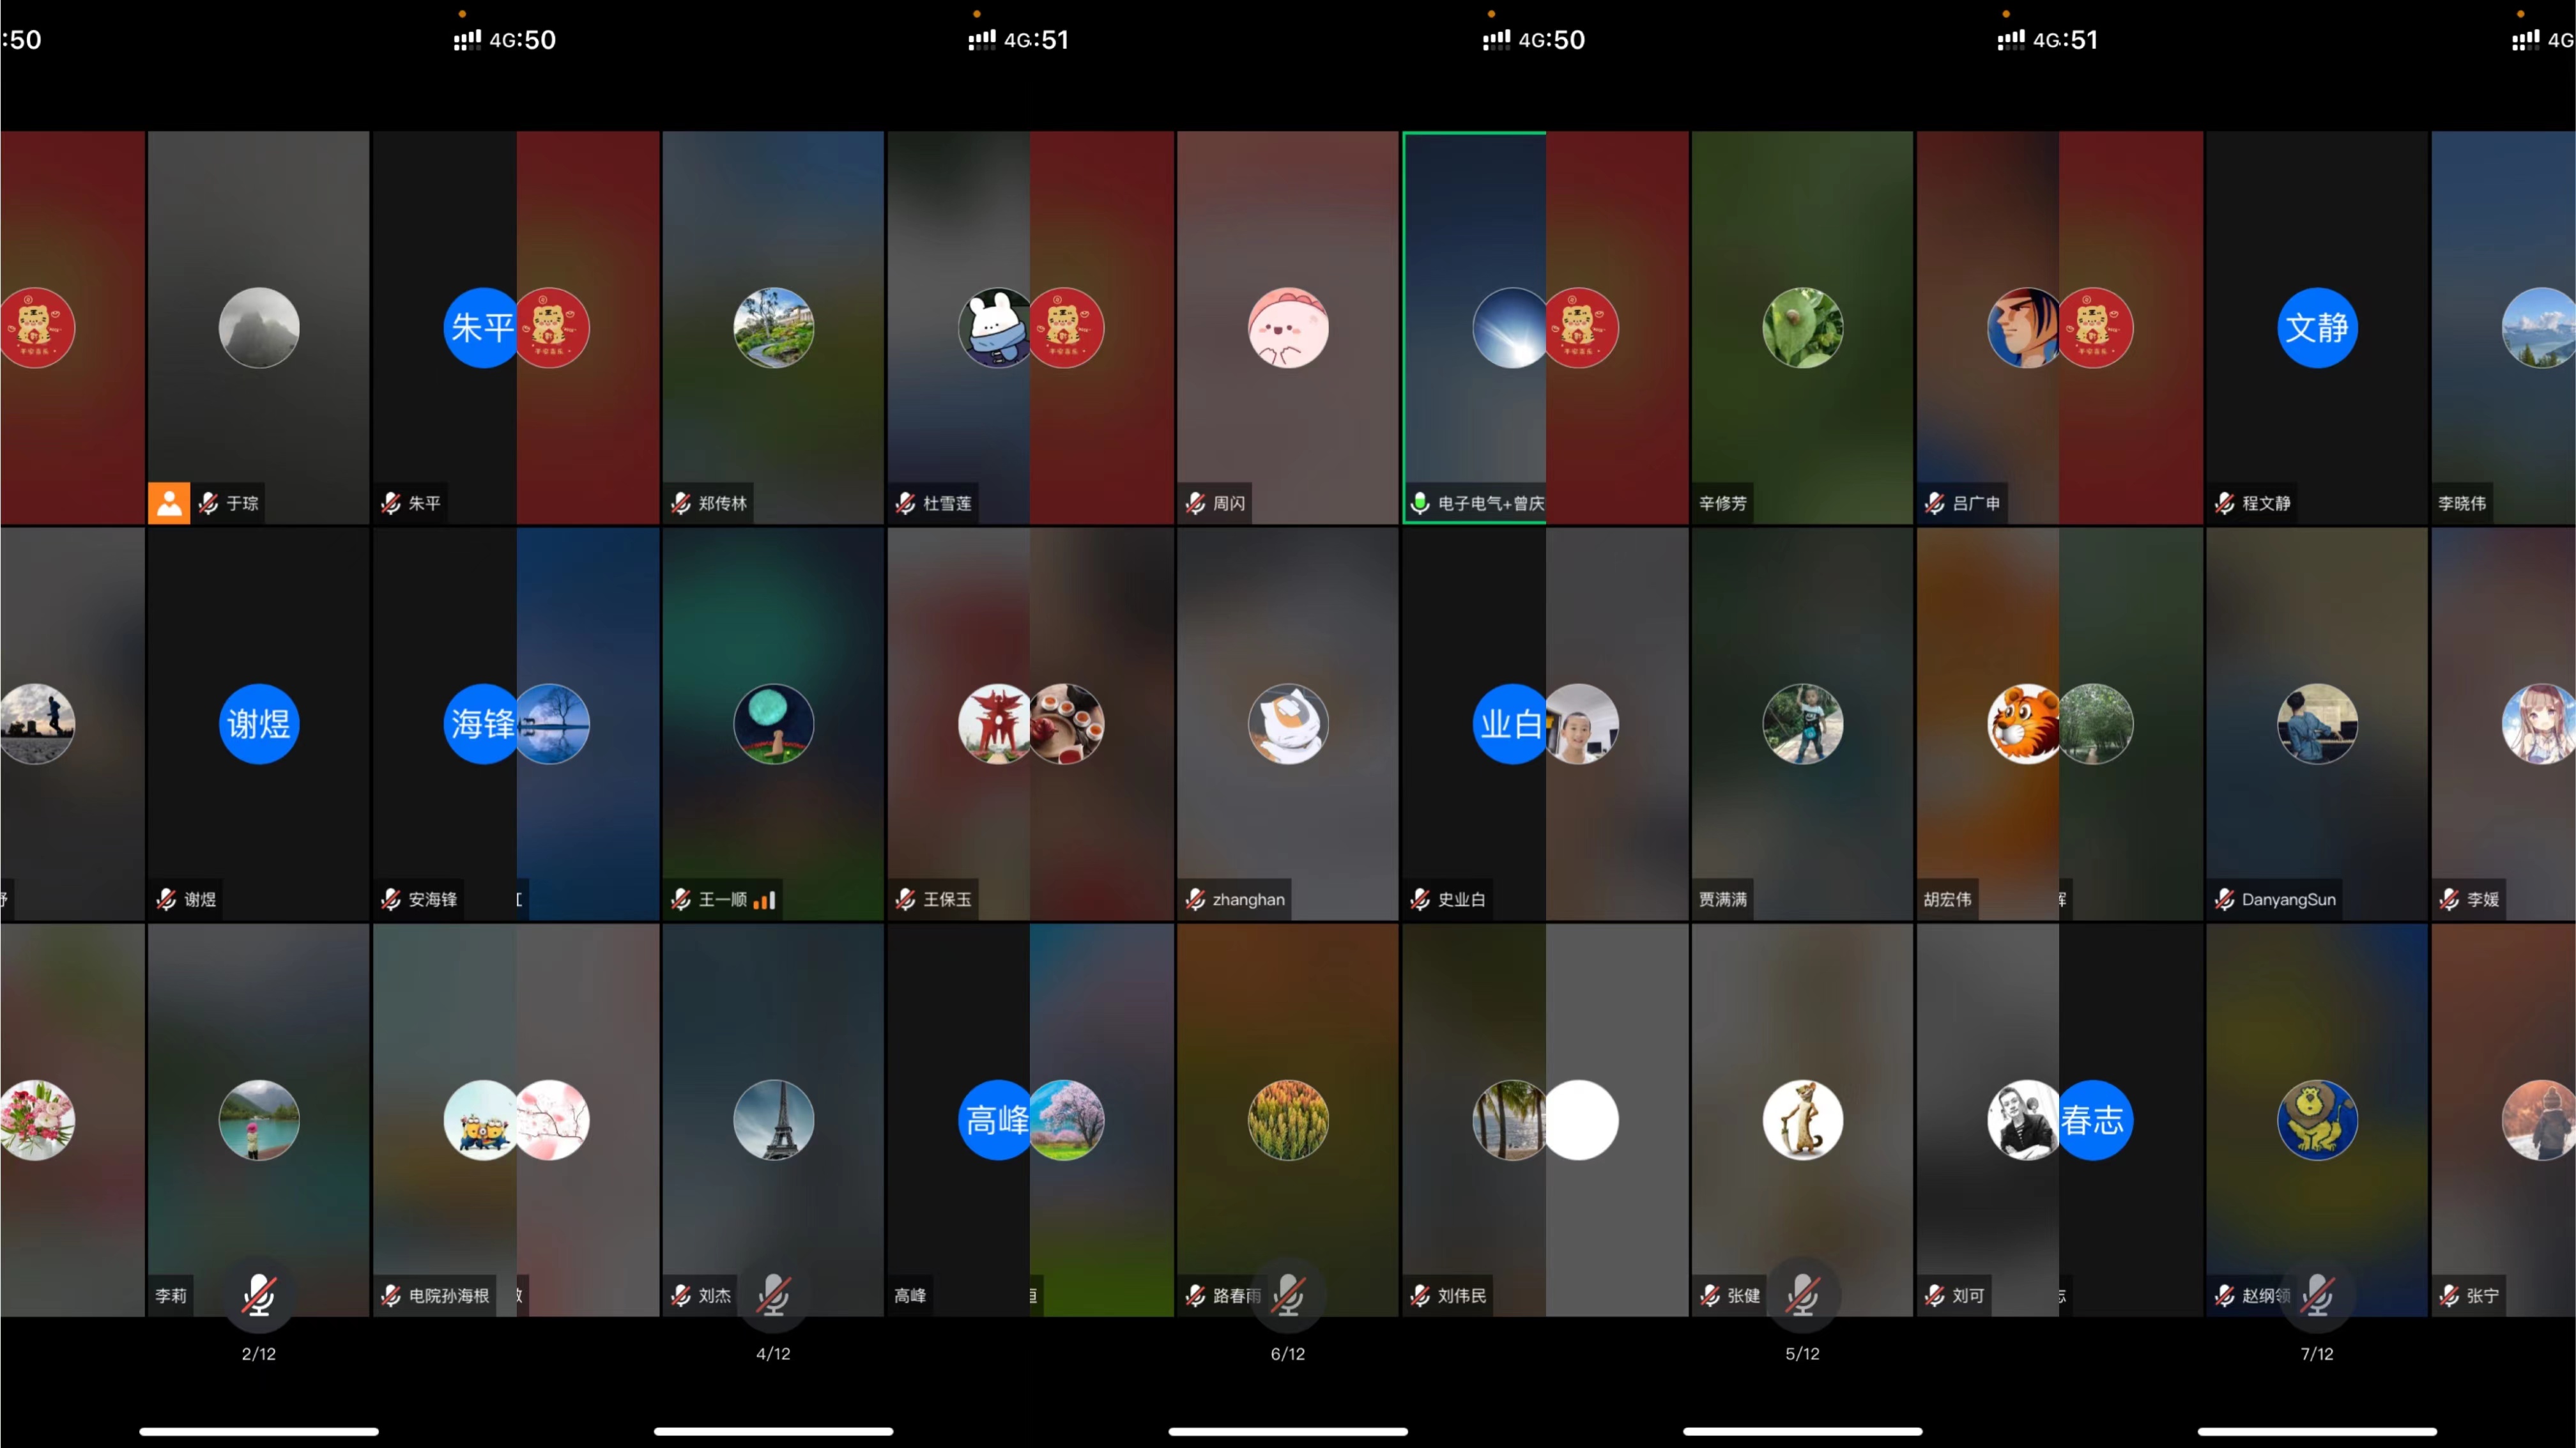
Task: Click the orange host badge beside 于琼
Action: point(169,503)
